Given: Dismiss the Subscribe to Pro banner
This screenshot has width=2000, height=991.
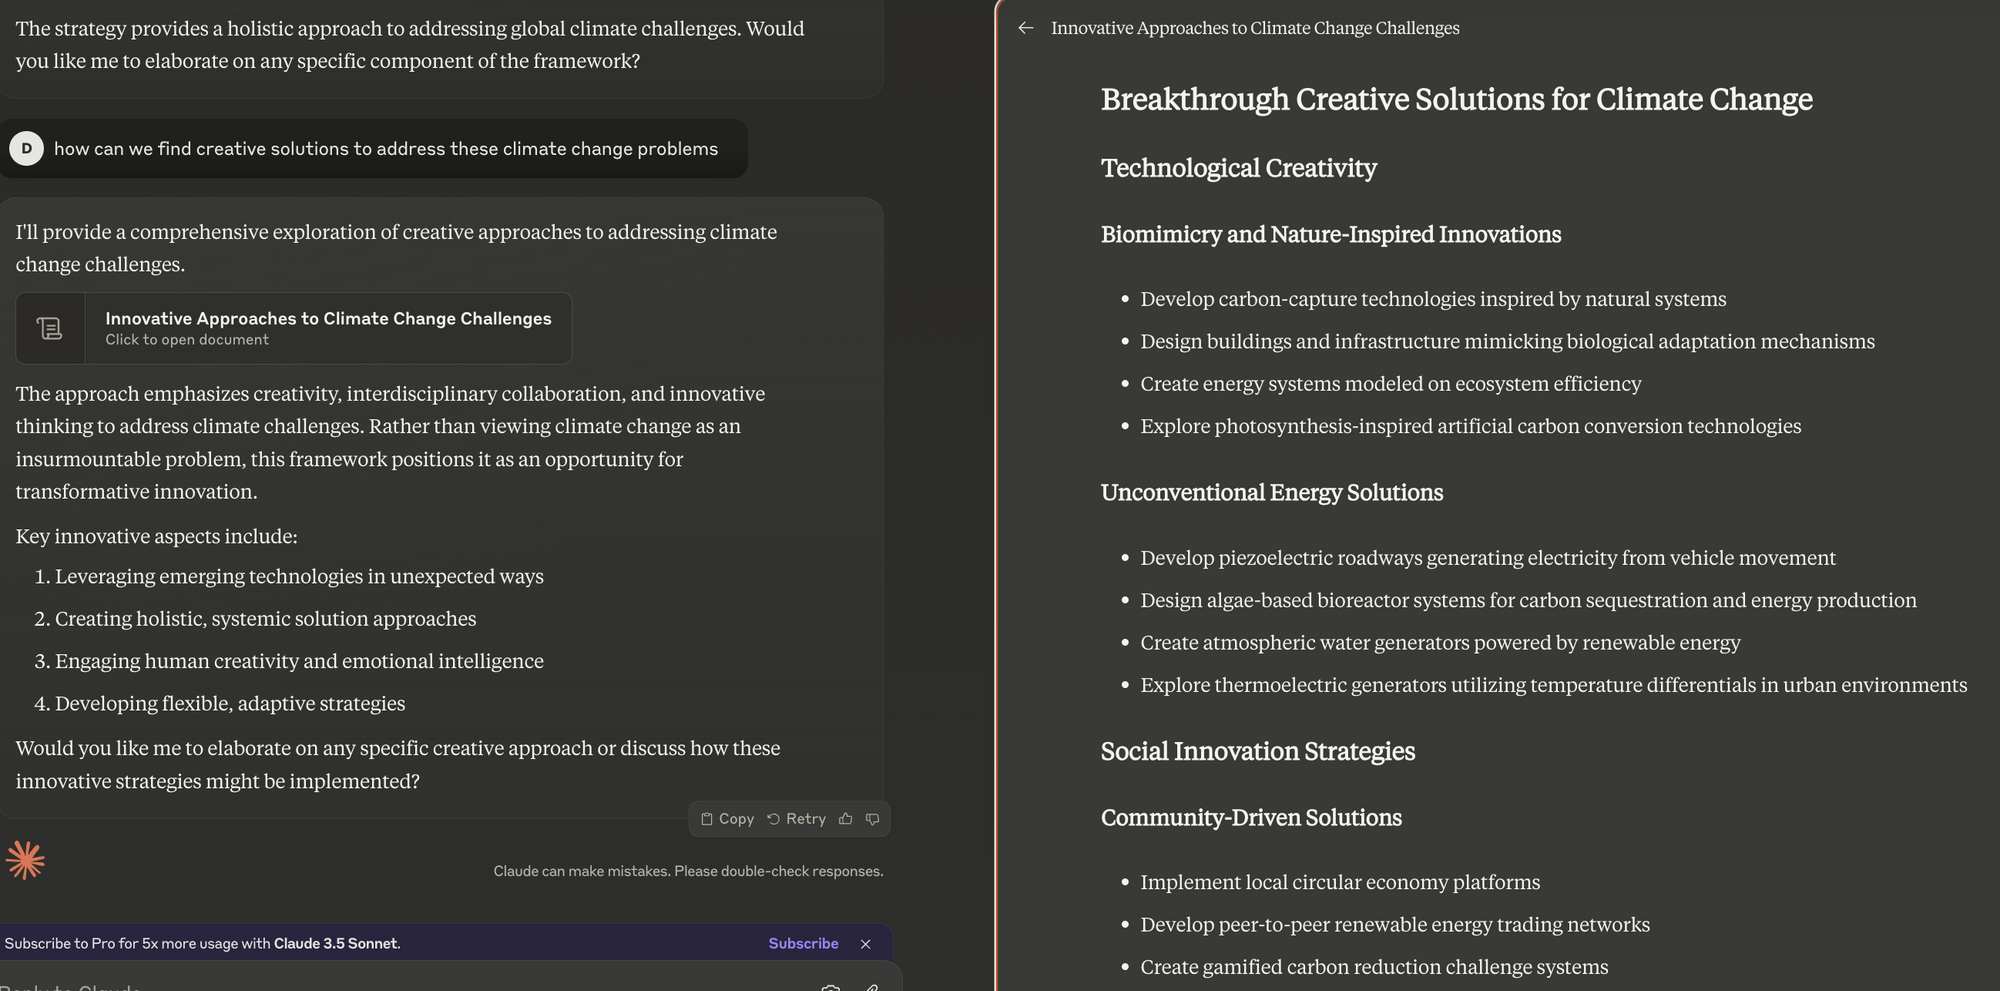Looking at the screenshot, I should 865,944.
